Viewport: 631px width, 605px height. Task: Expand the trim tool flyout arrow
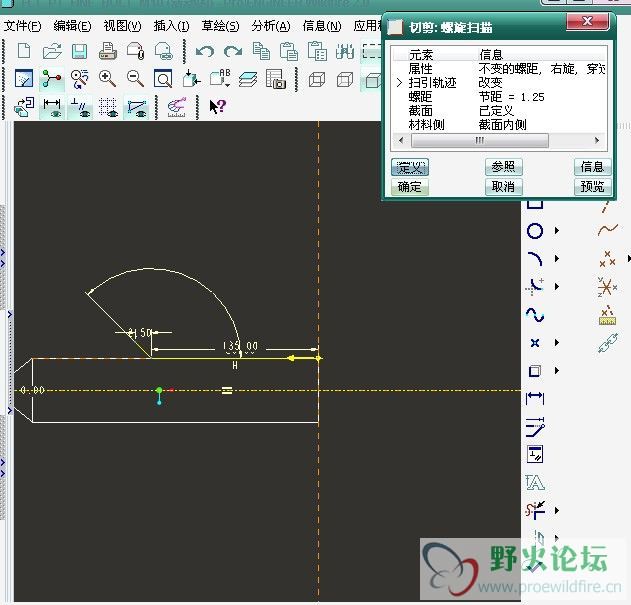click(557, 510)
